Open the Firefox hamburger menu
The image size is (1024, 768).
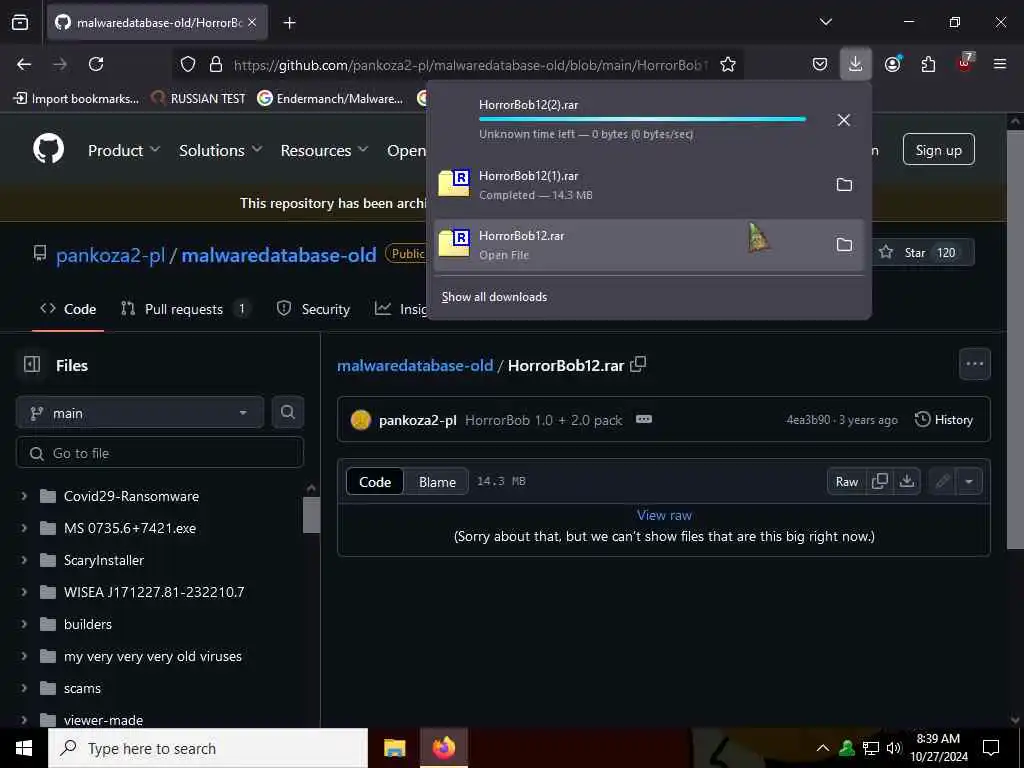click(1000, 64)
